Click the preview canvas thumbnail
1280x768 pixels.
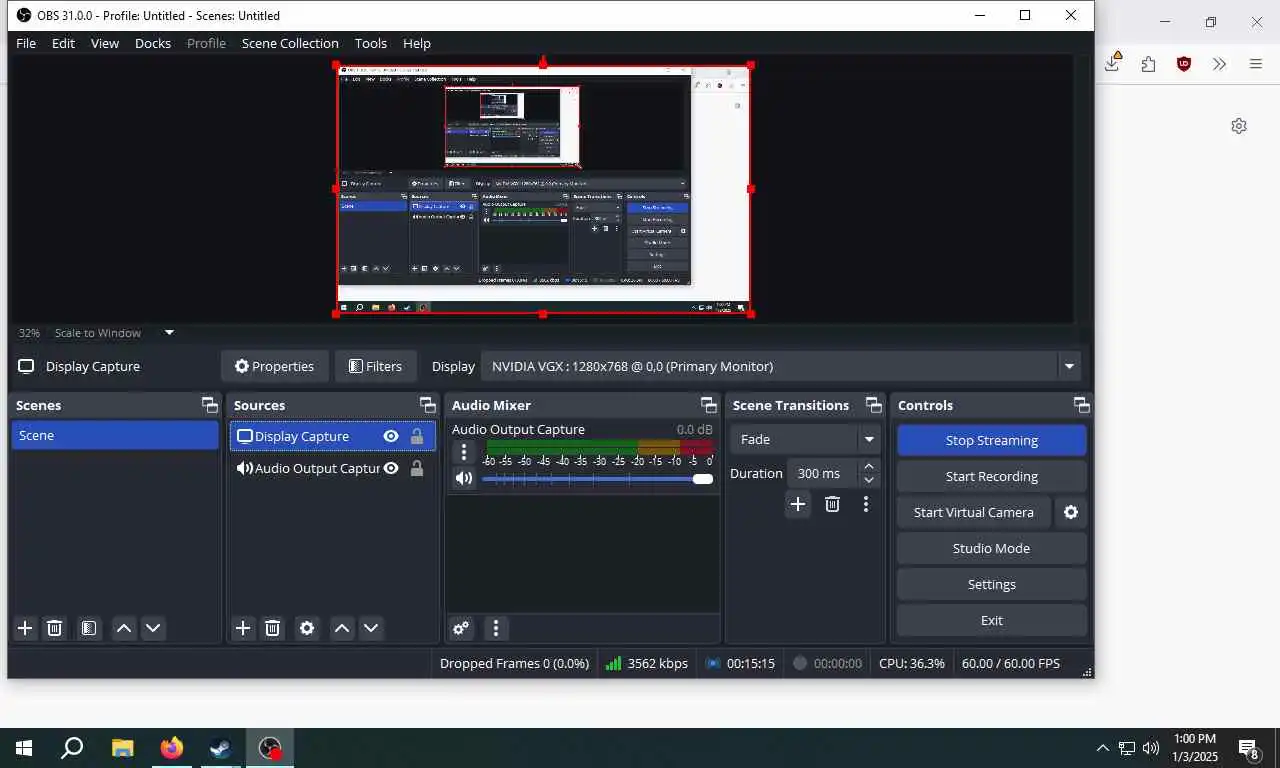click(x=543, y=189)
